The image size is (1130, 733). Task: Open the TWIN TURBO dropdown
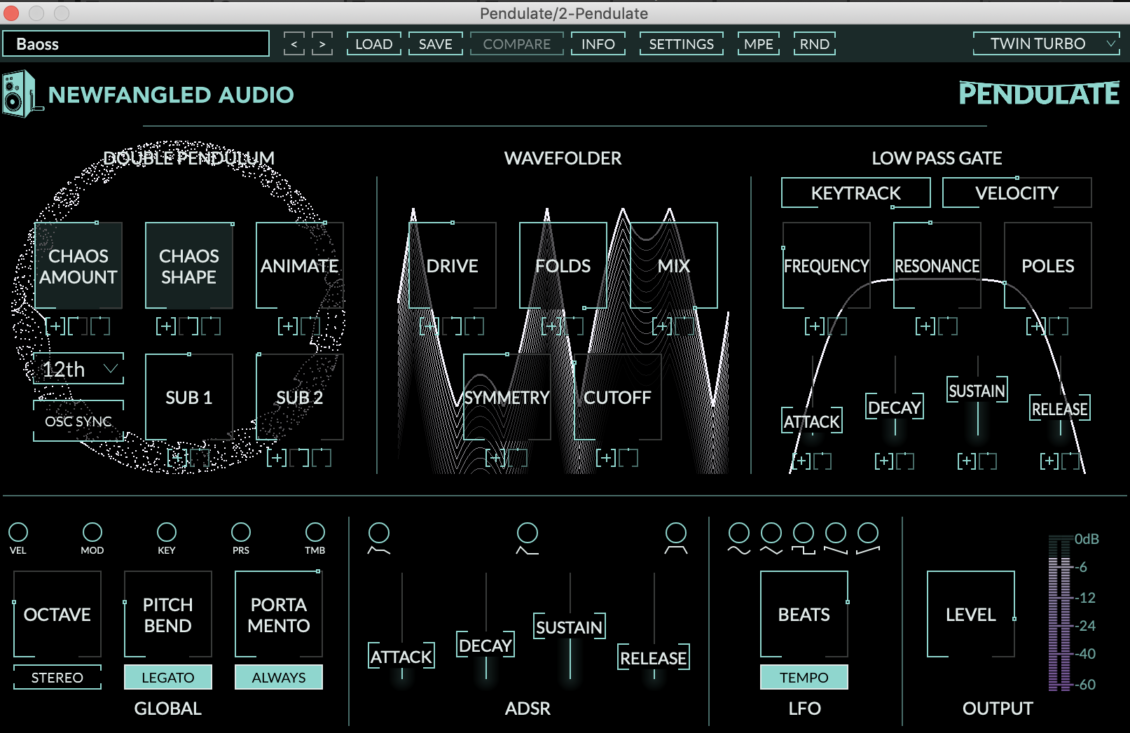[1045, 43]
